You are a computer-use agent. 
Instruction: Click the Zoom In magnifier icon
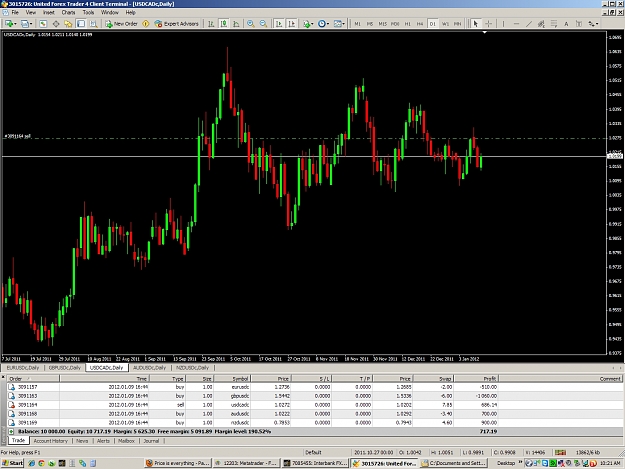pos(251,24)
